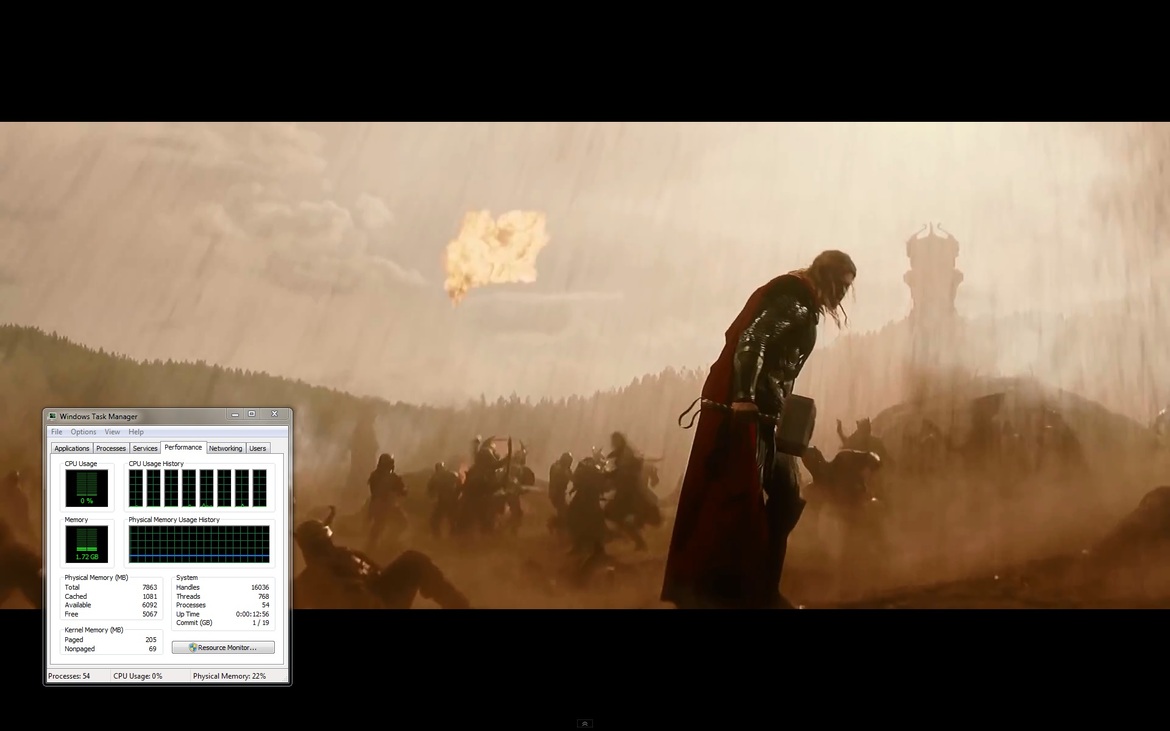Click the Threads count 768
The height and width of the screenshot is (731, 1170).
(x=263, y=597)
